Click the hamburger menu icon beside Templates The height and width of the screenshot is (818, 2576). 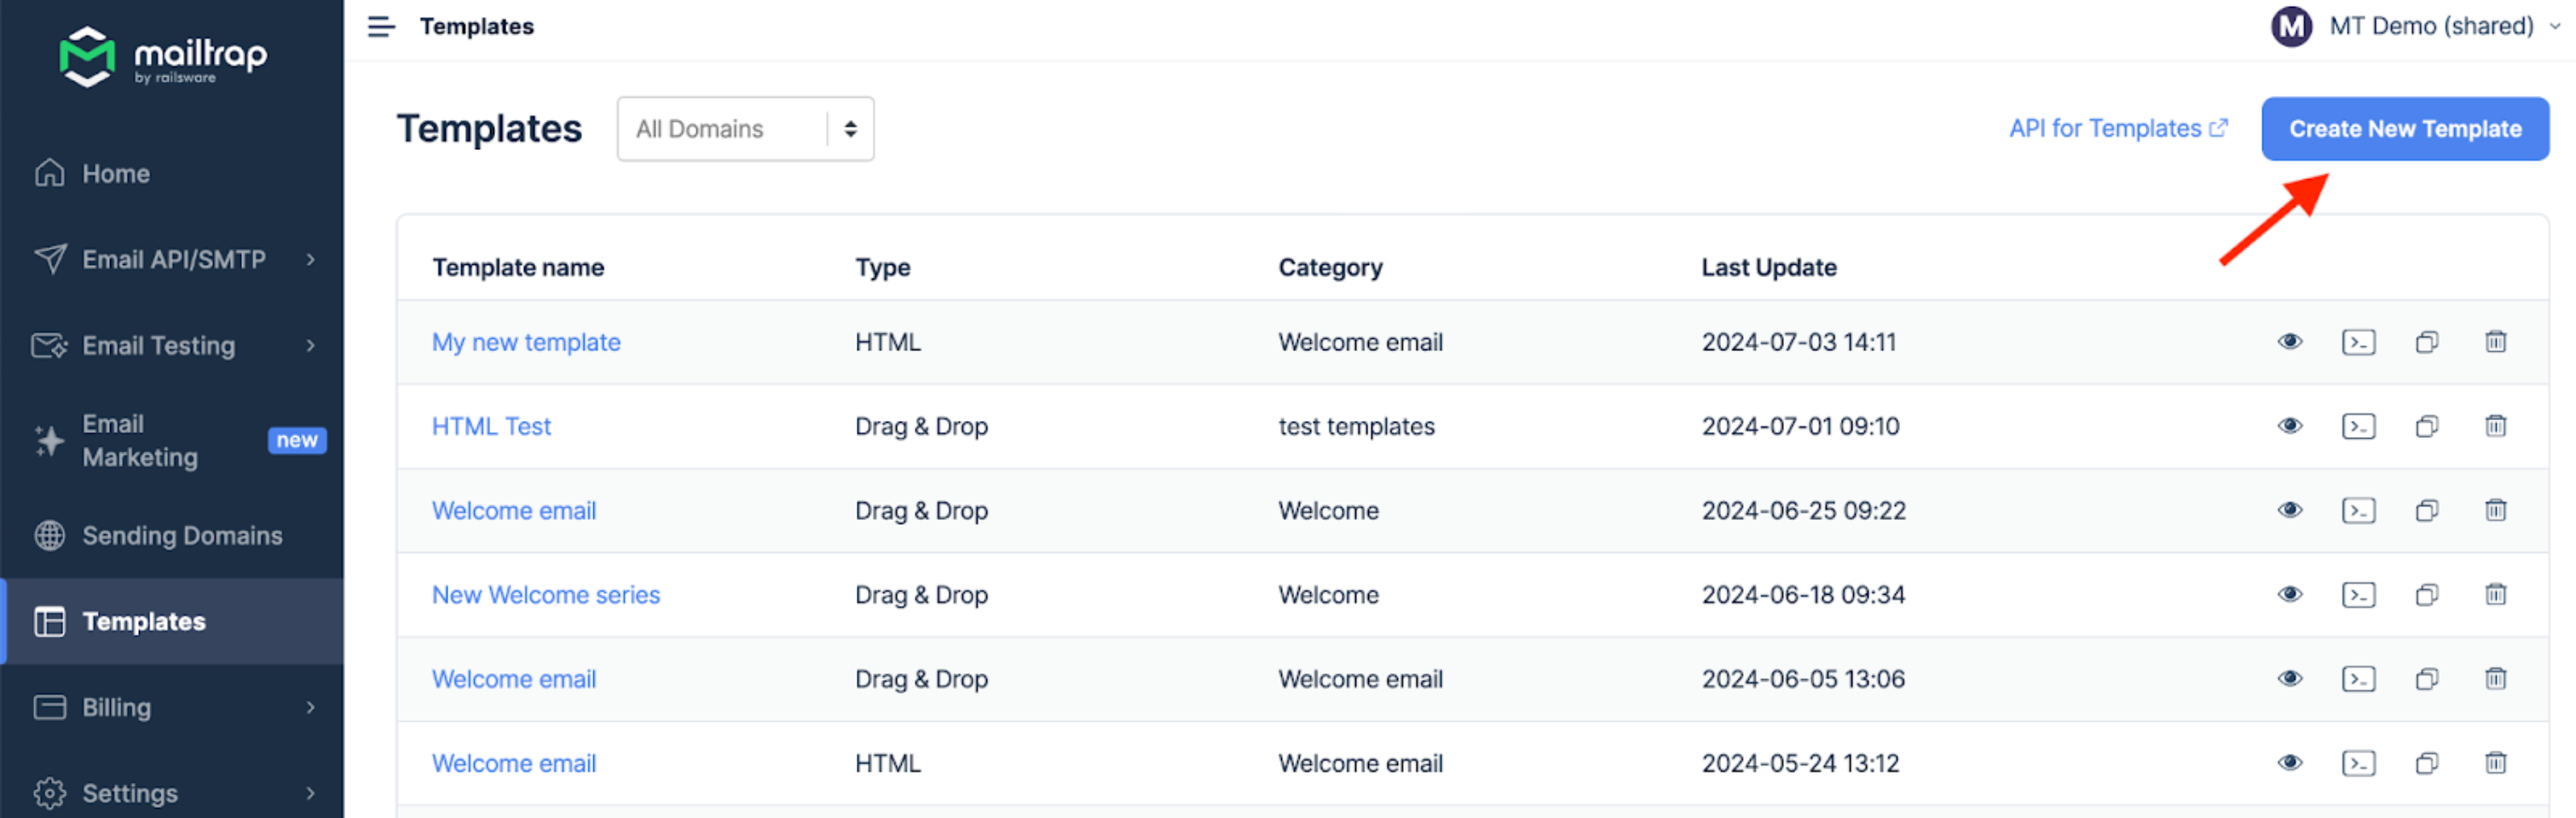coord(381,27)
